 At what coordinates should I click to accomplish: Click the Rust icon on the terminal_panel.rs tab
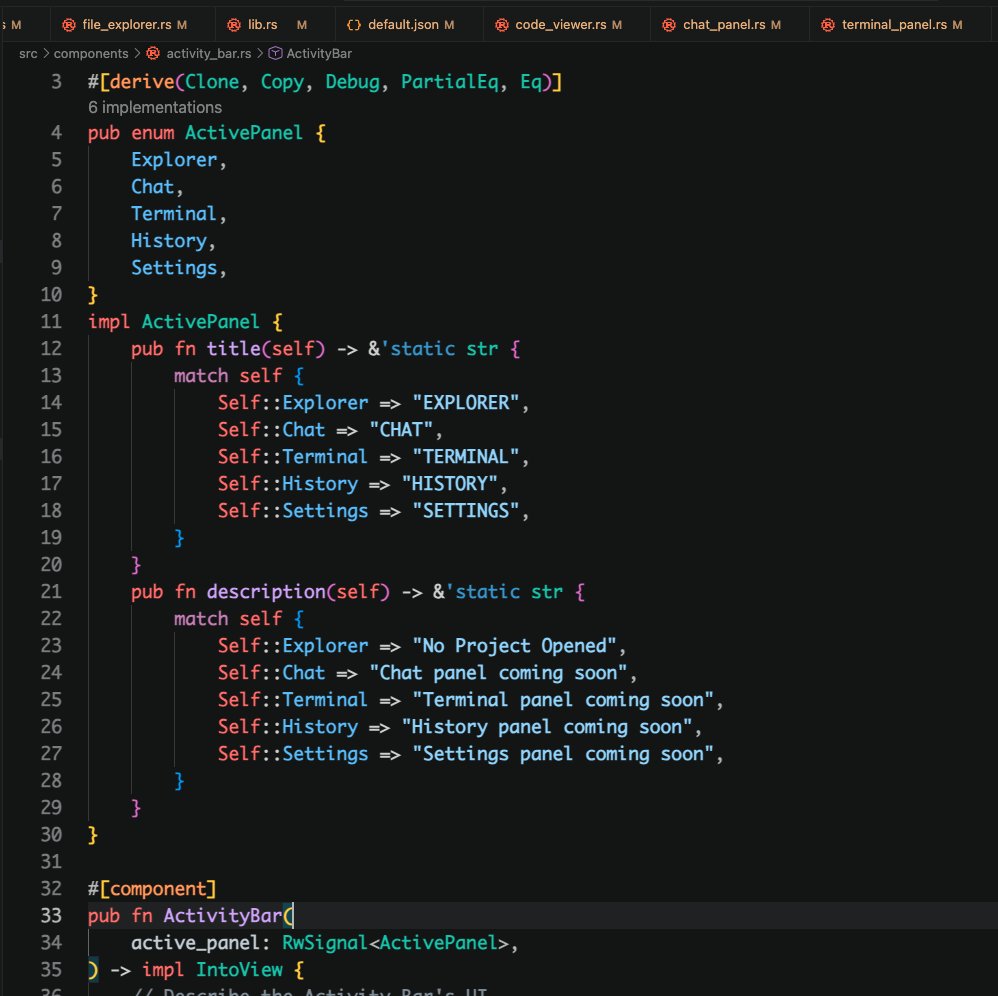tap(828, 25)
